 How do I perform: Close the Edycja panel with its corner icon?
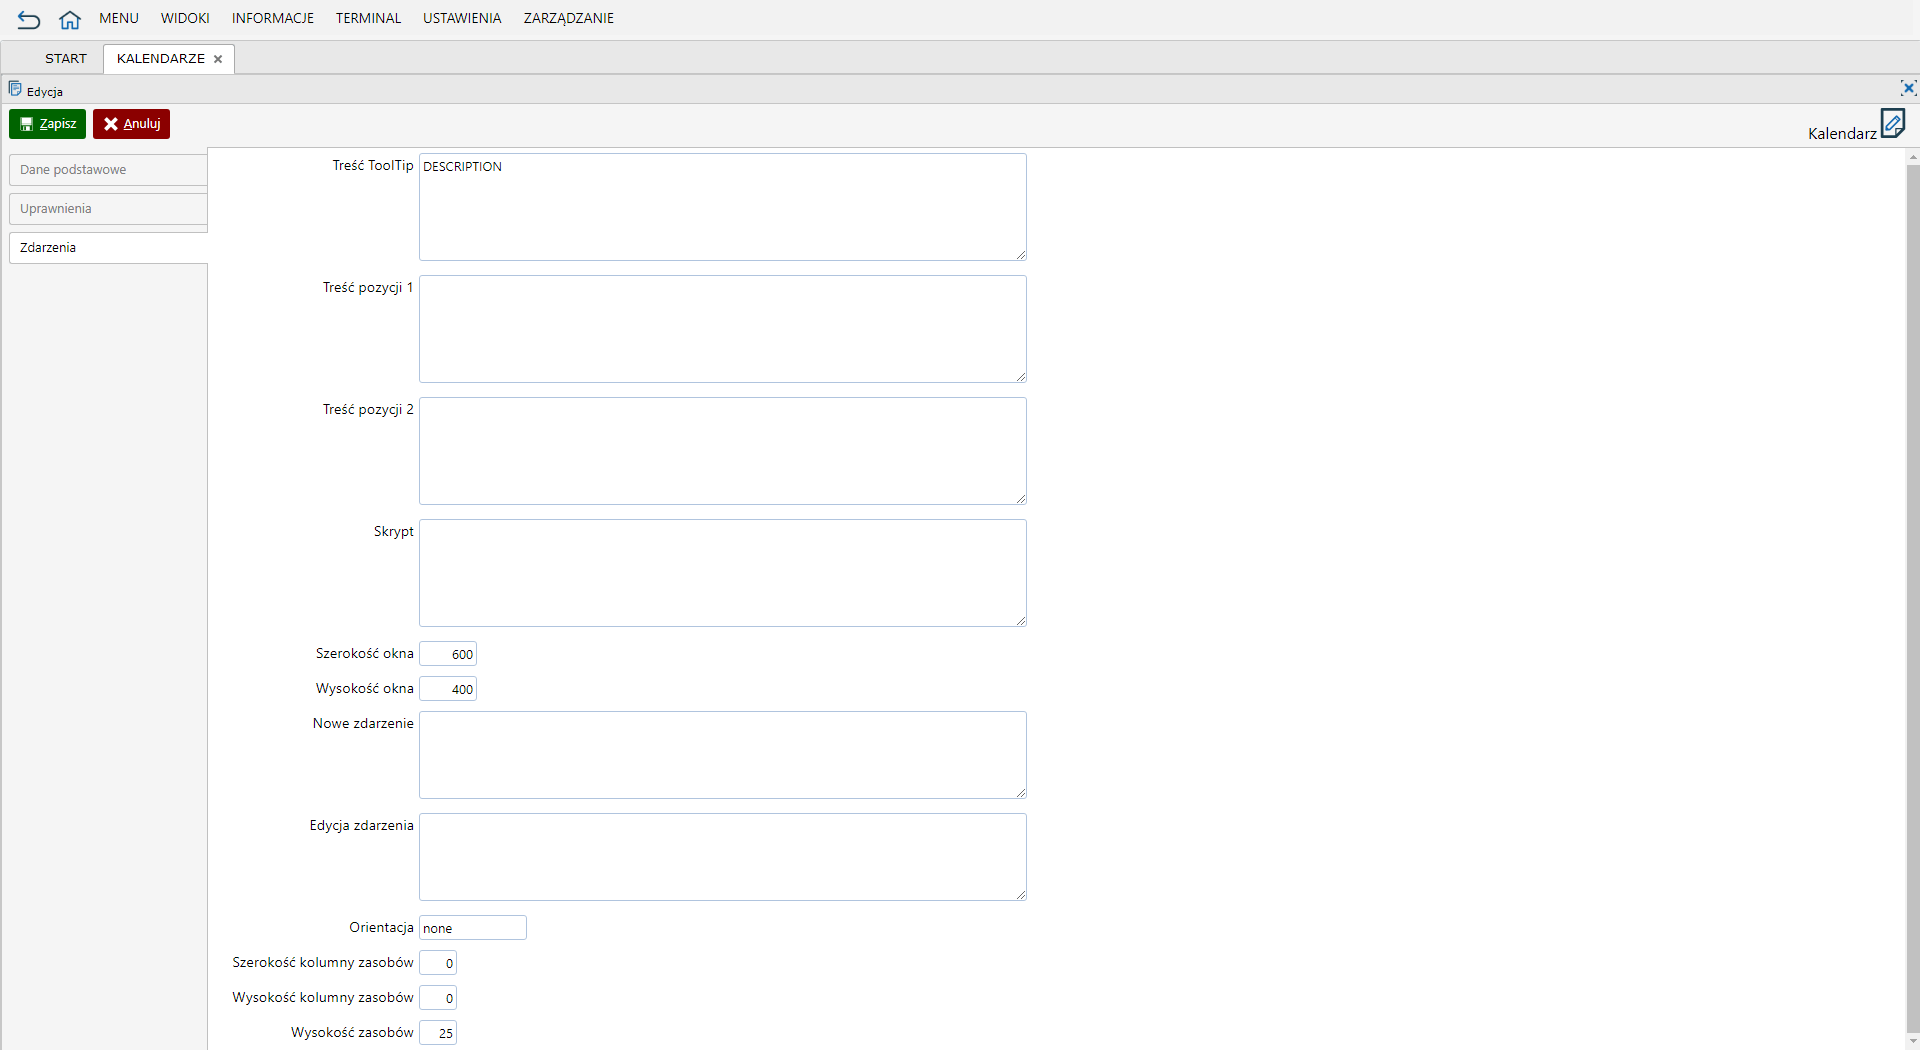(x=1908, y=88)
